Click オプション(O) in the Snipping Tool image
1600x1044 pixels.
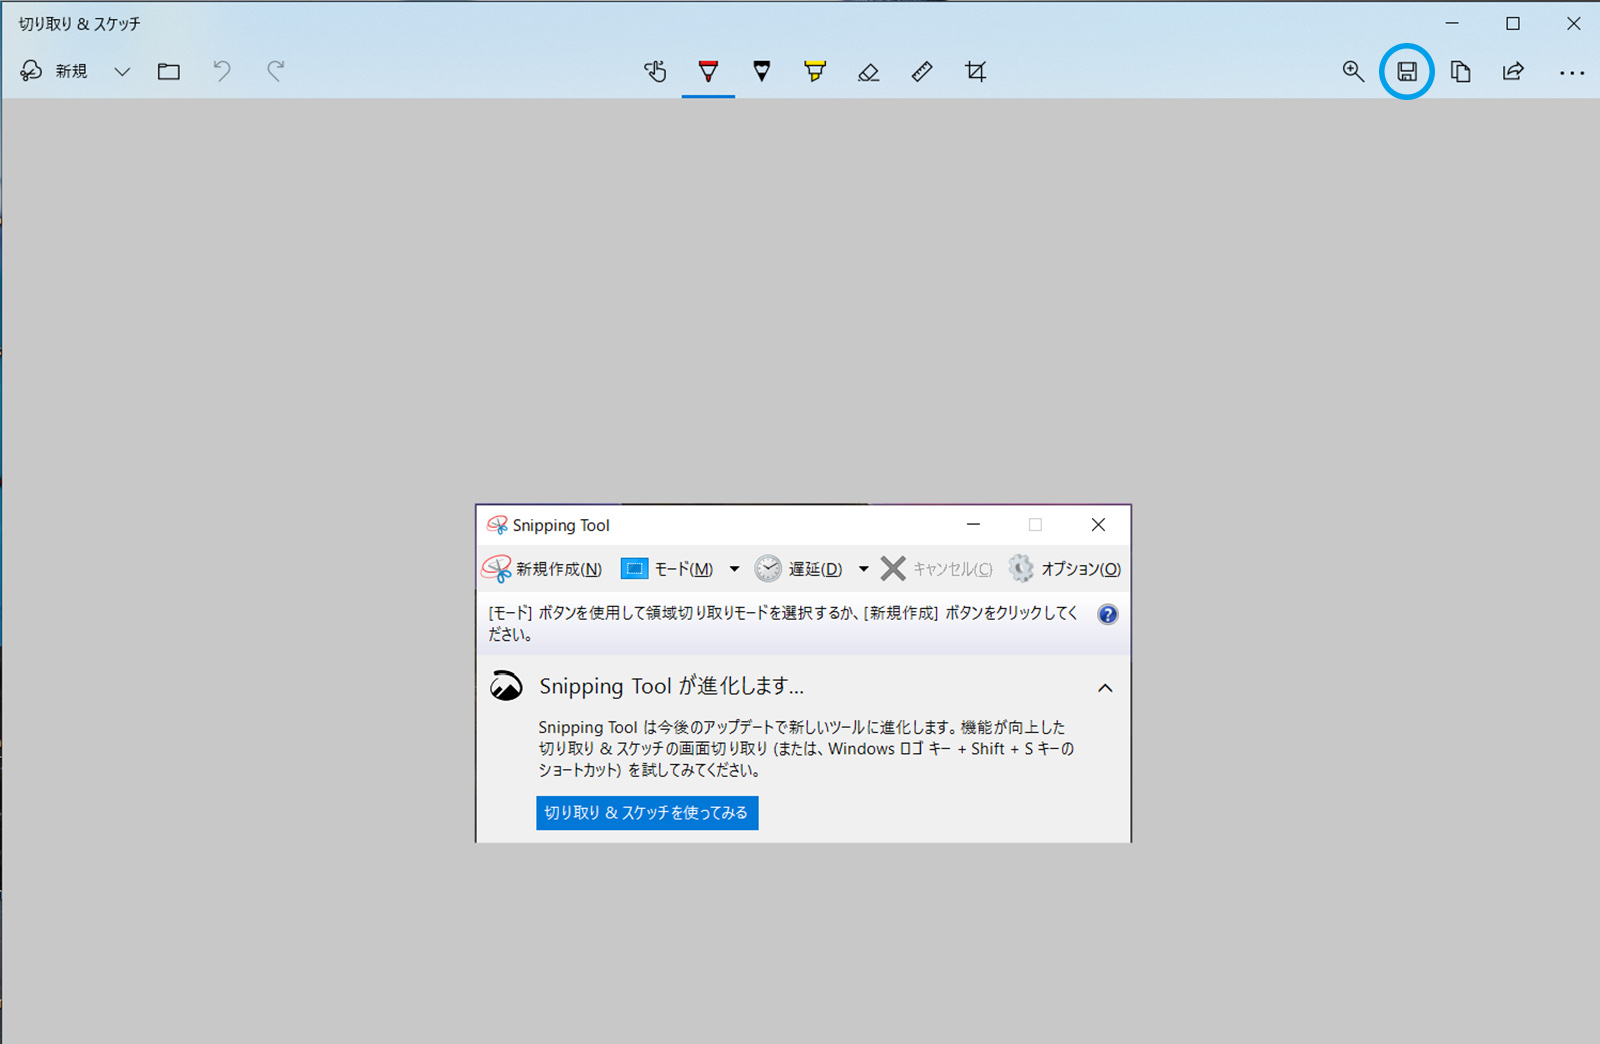1065,569
